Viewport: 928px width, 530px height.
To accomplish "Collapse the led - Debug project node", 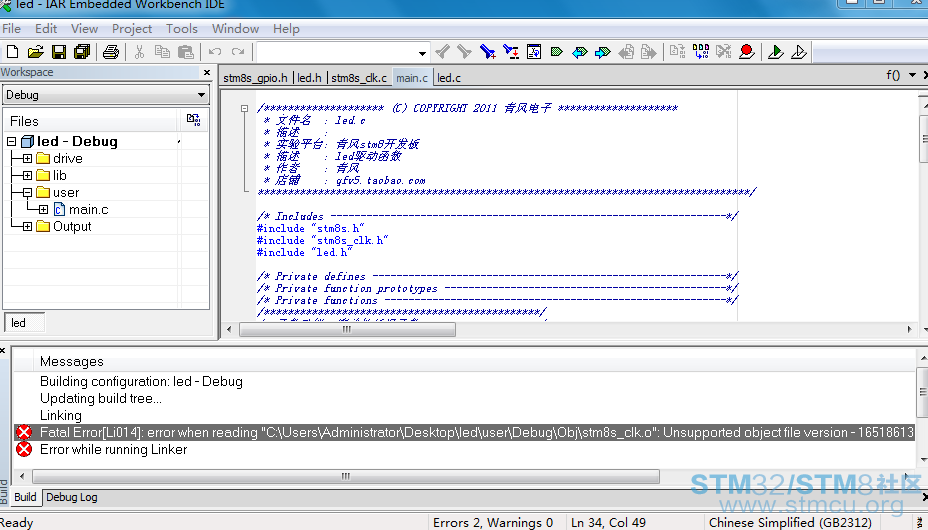I will click(x=11, y=141).
